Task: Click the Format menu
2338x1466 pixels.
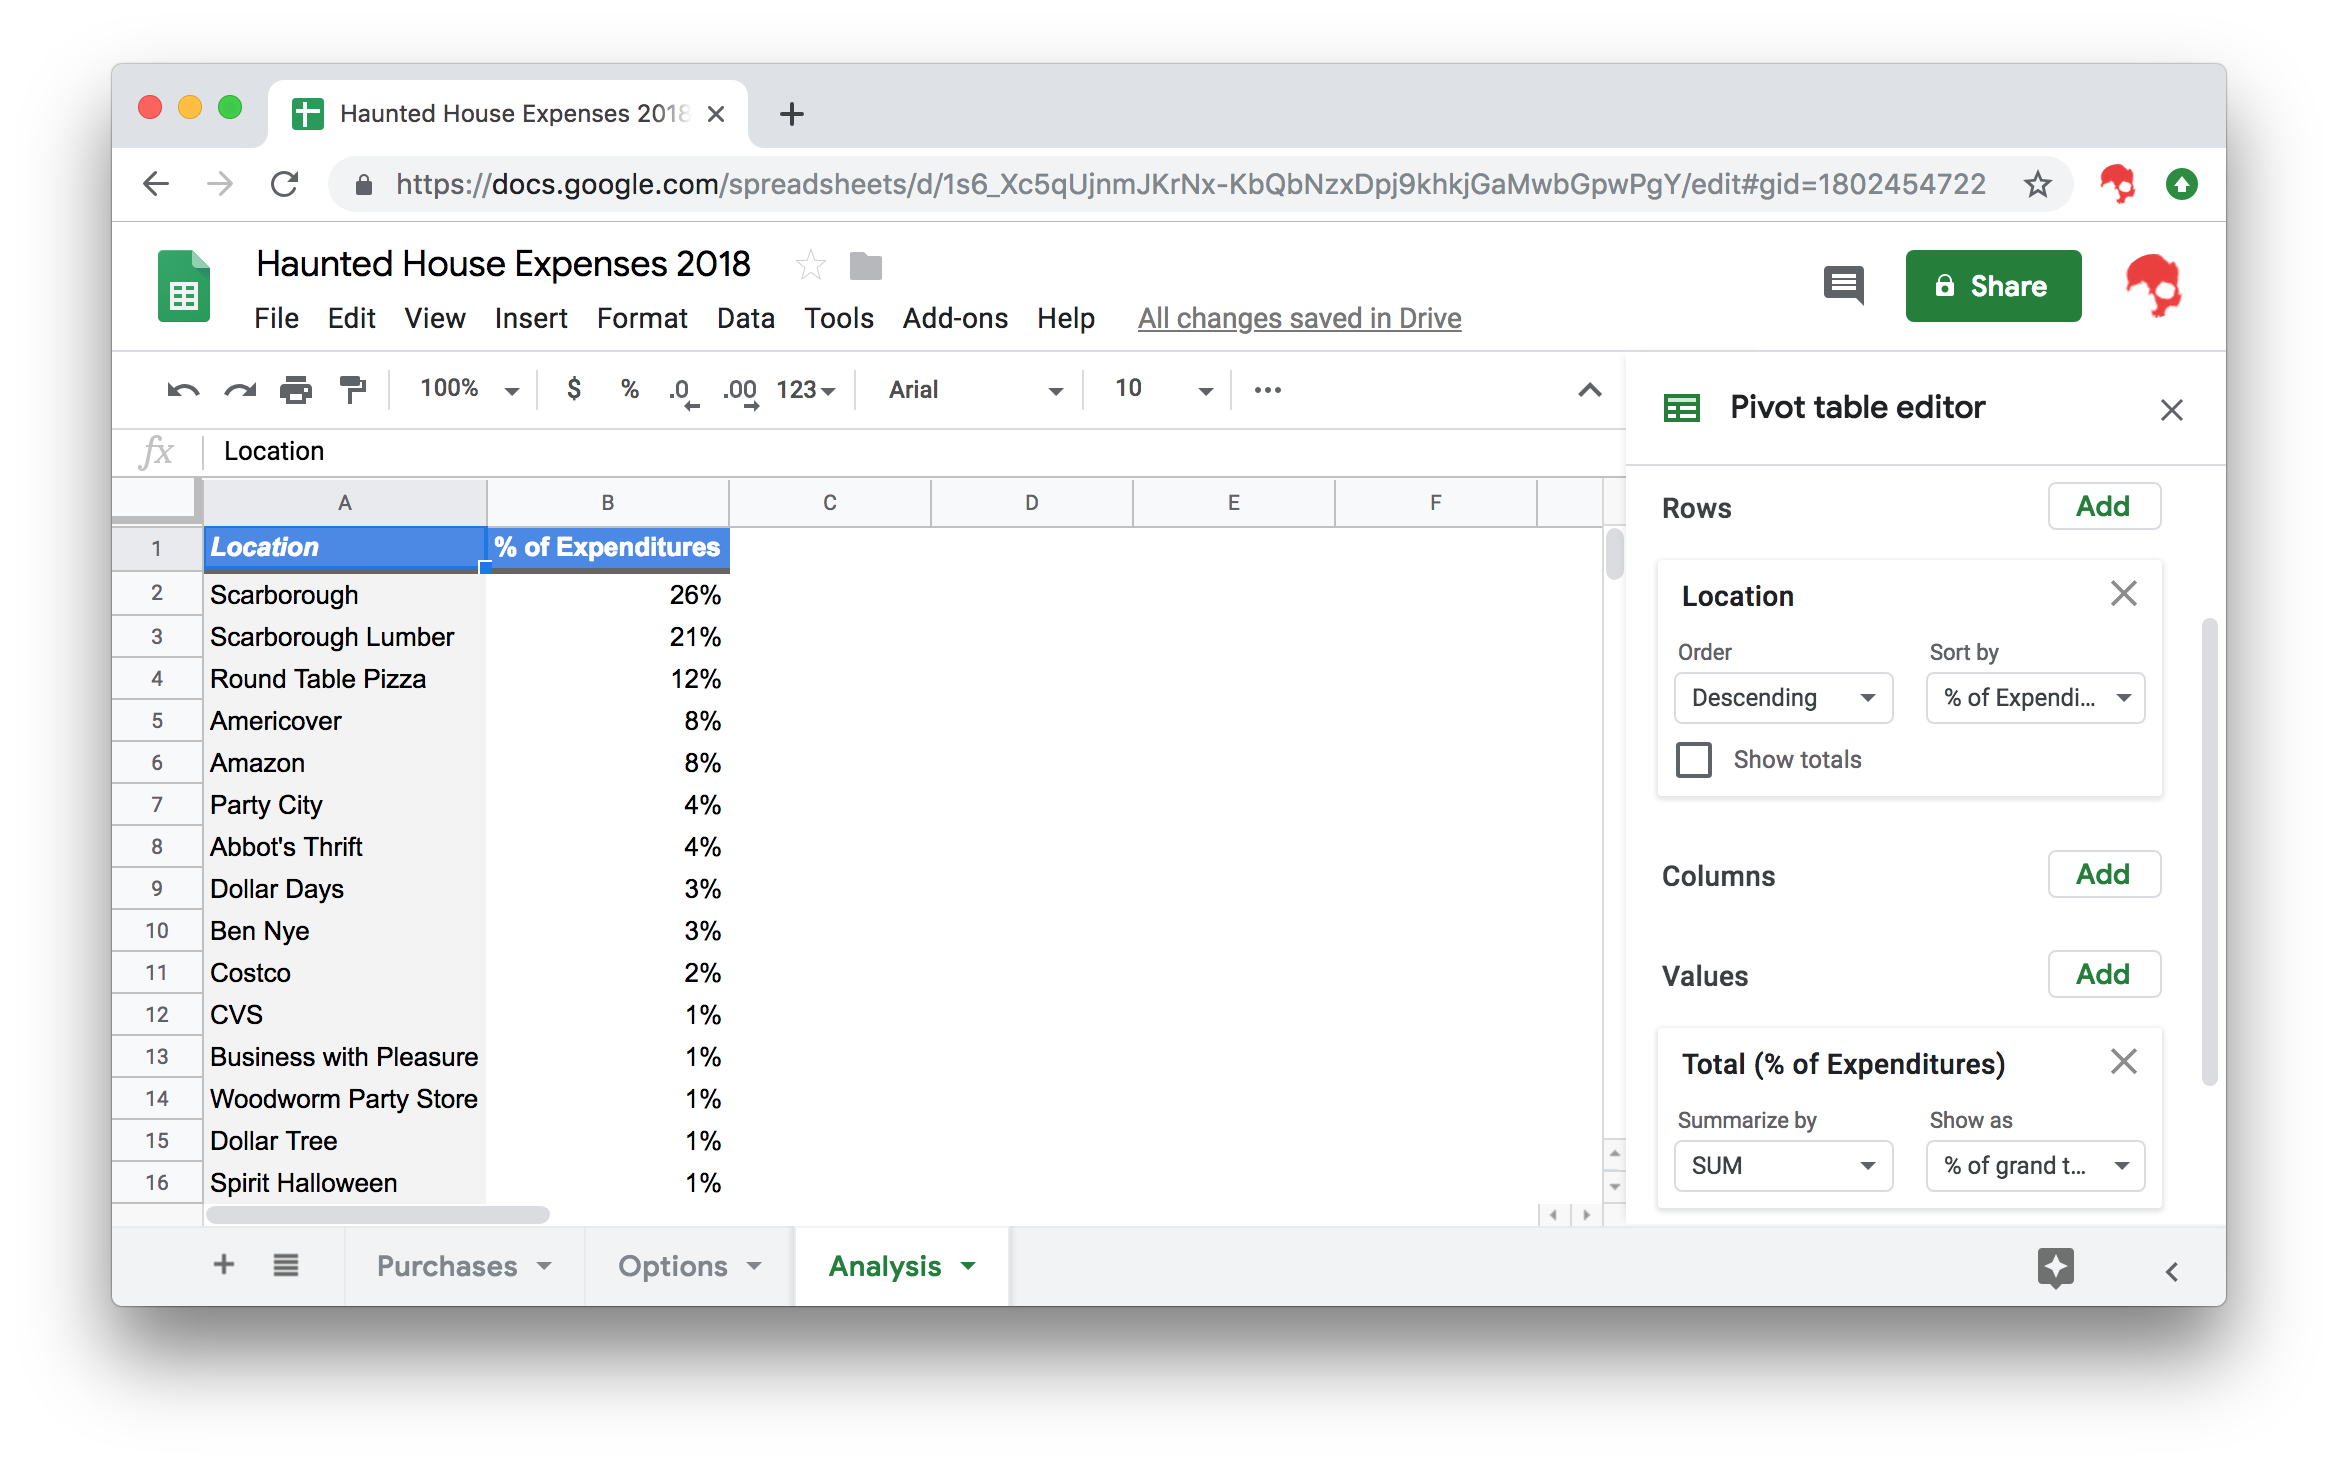Action: [x=642, y=318]
